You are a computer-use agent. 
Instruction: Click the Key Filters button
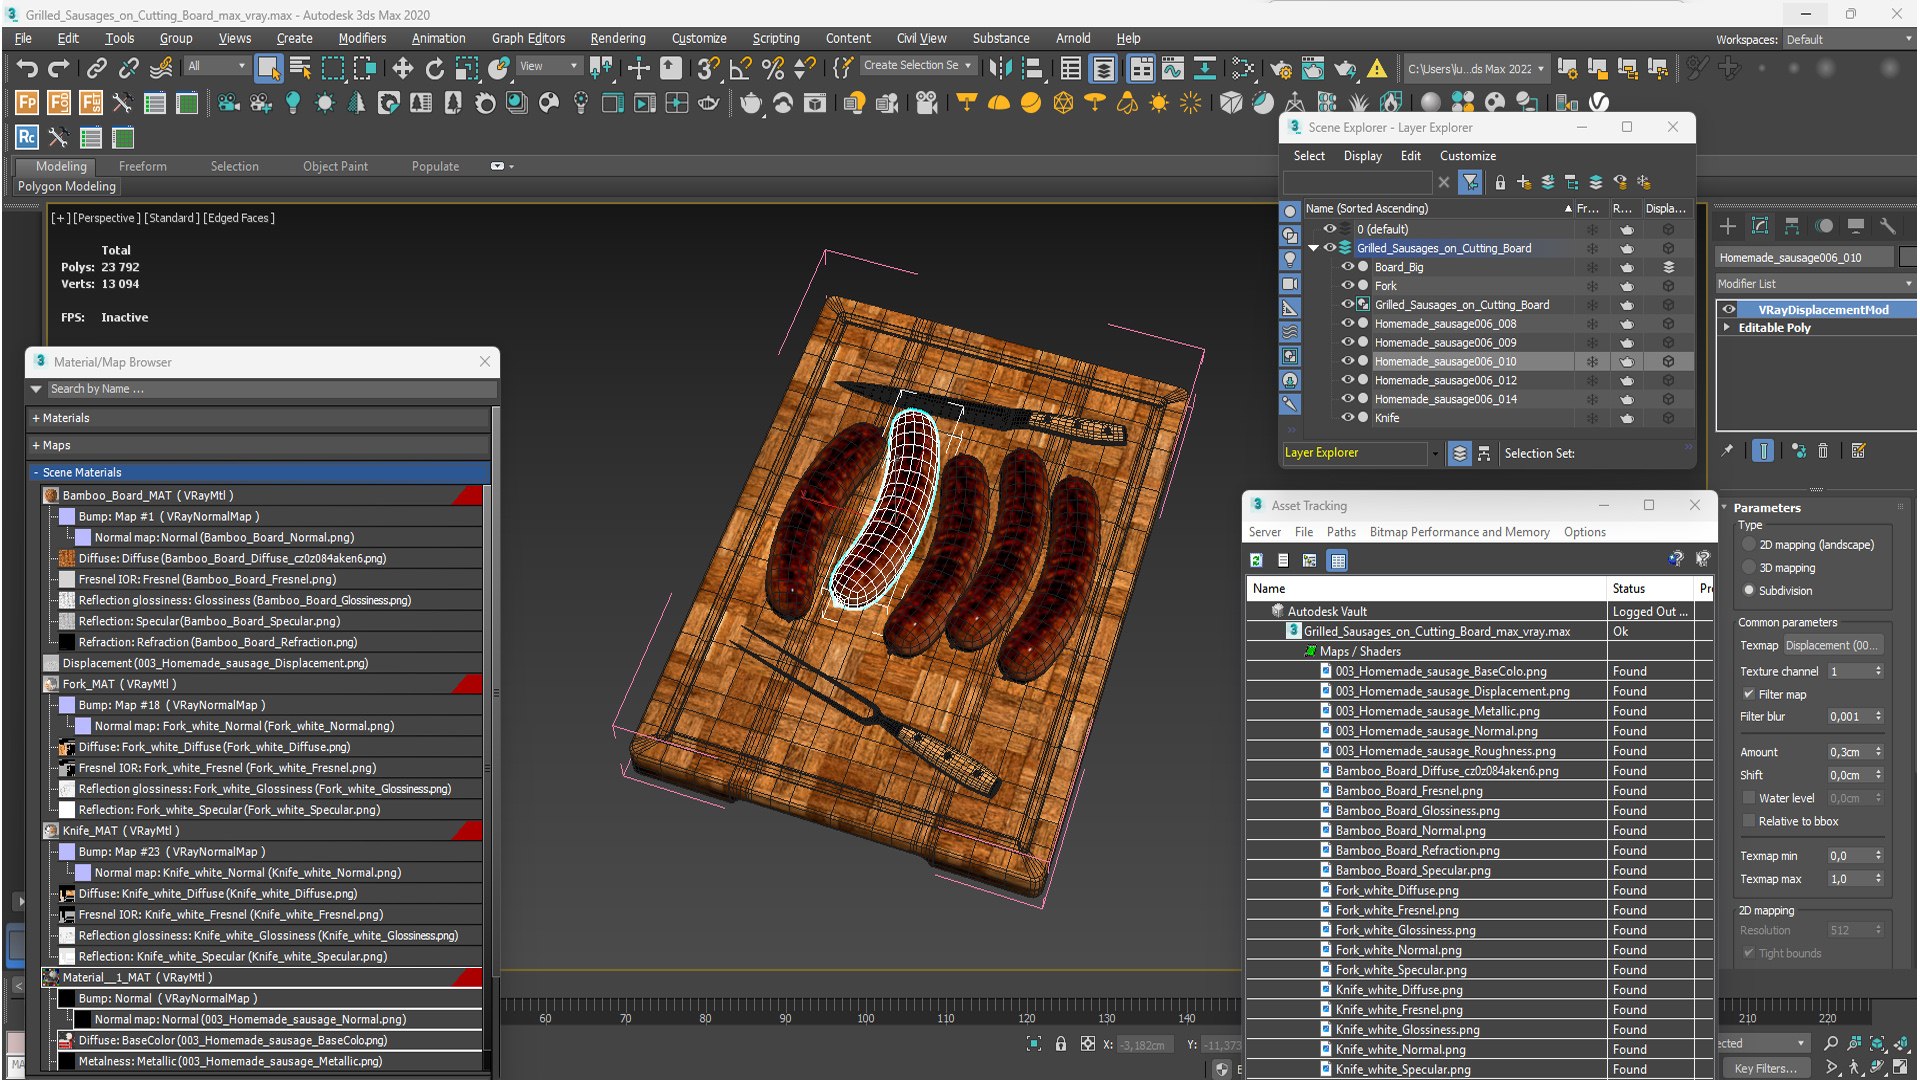(x=1765, y=1068)
